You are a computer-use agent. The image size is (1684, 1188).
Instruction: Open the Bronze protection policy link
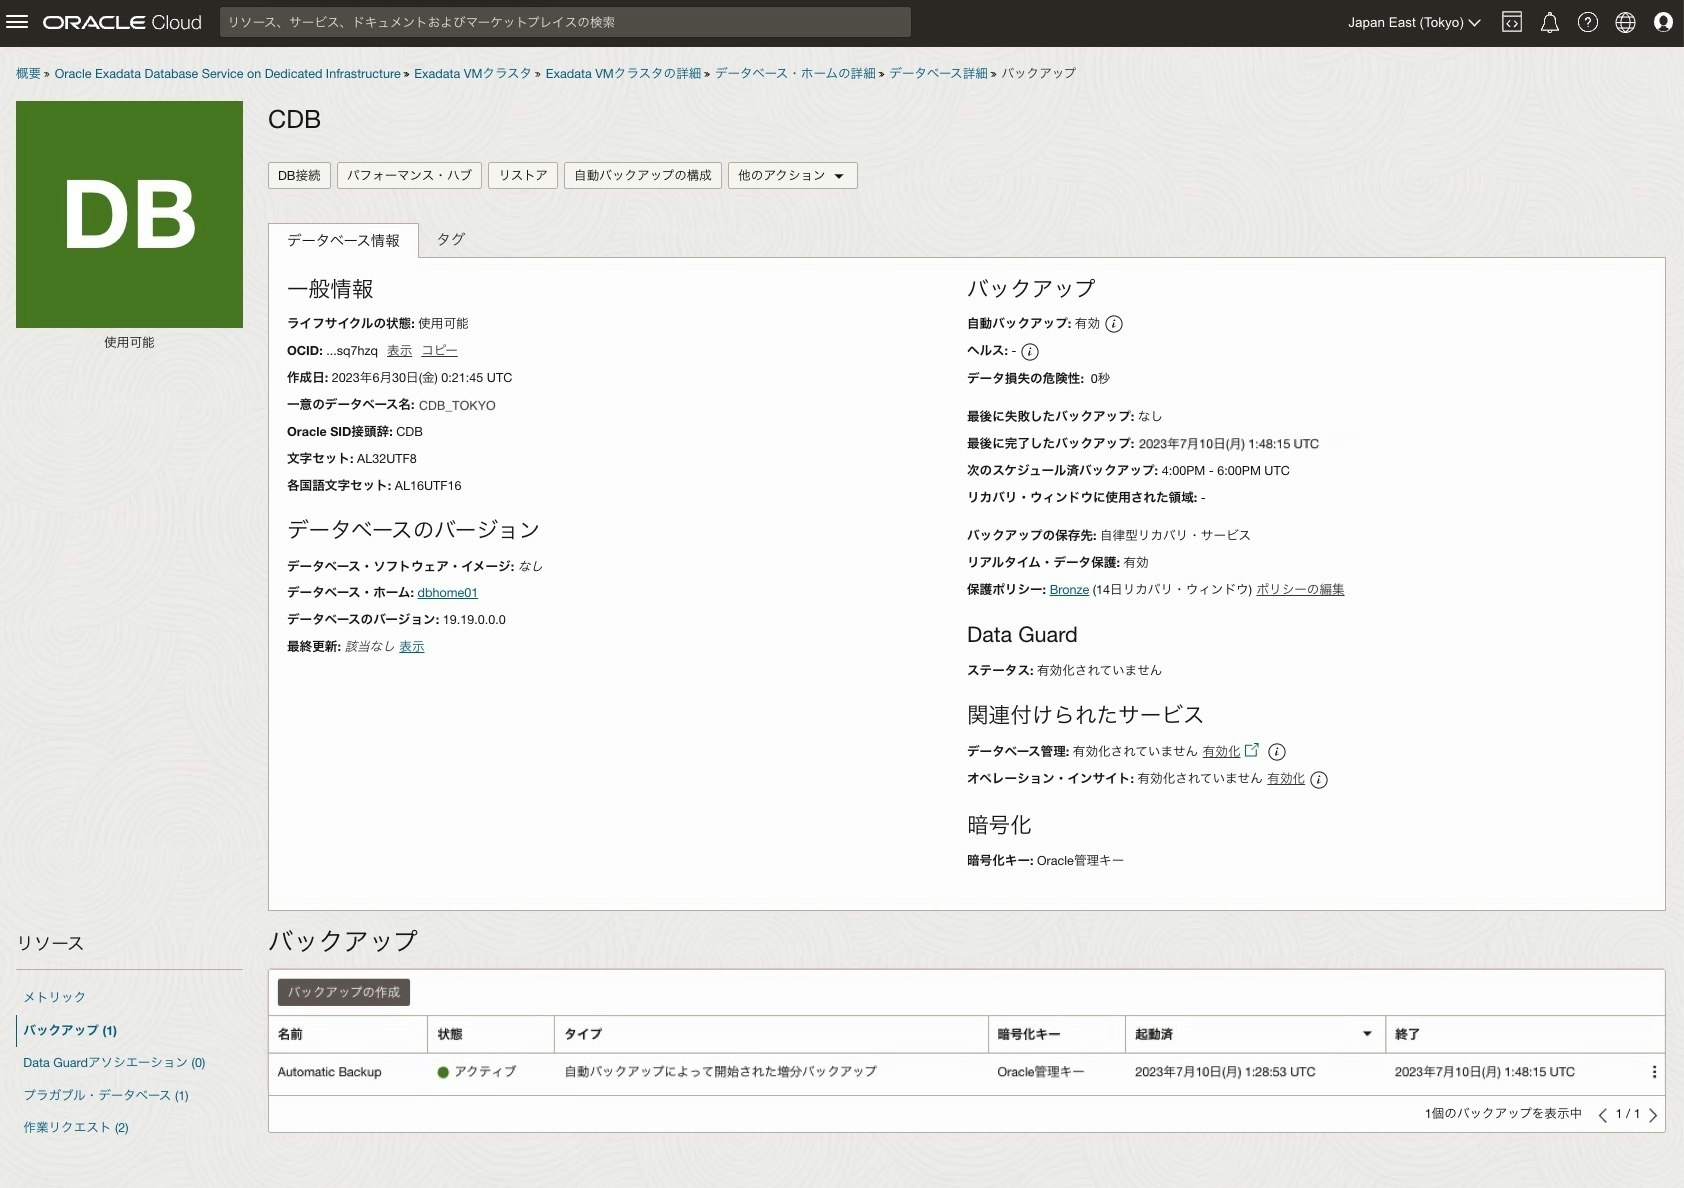pos(1069,590)
